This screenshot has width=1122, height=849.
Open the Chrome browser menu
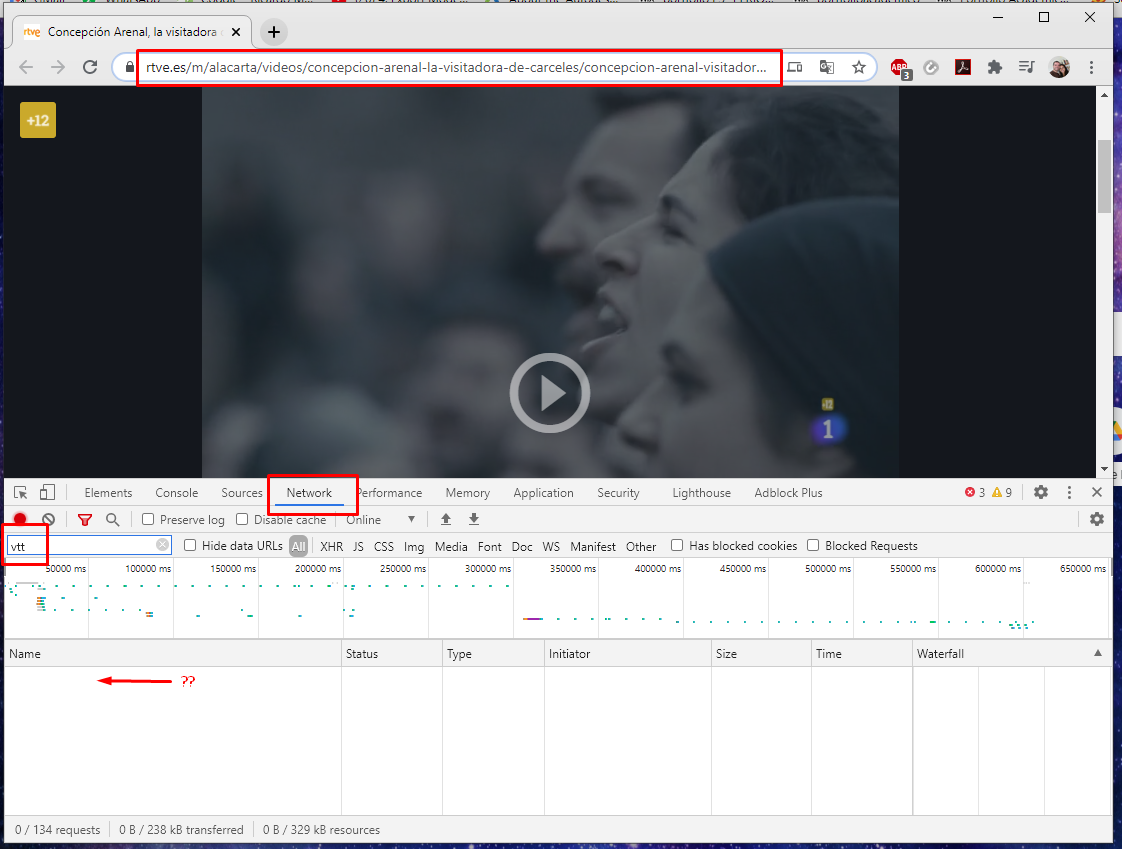click(1091, 68)
